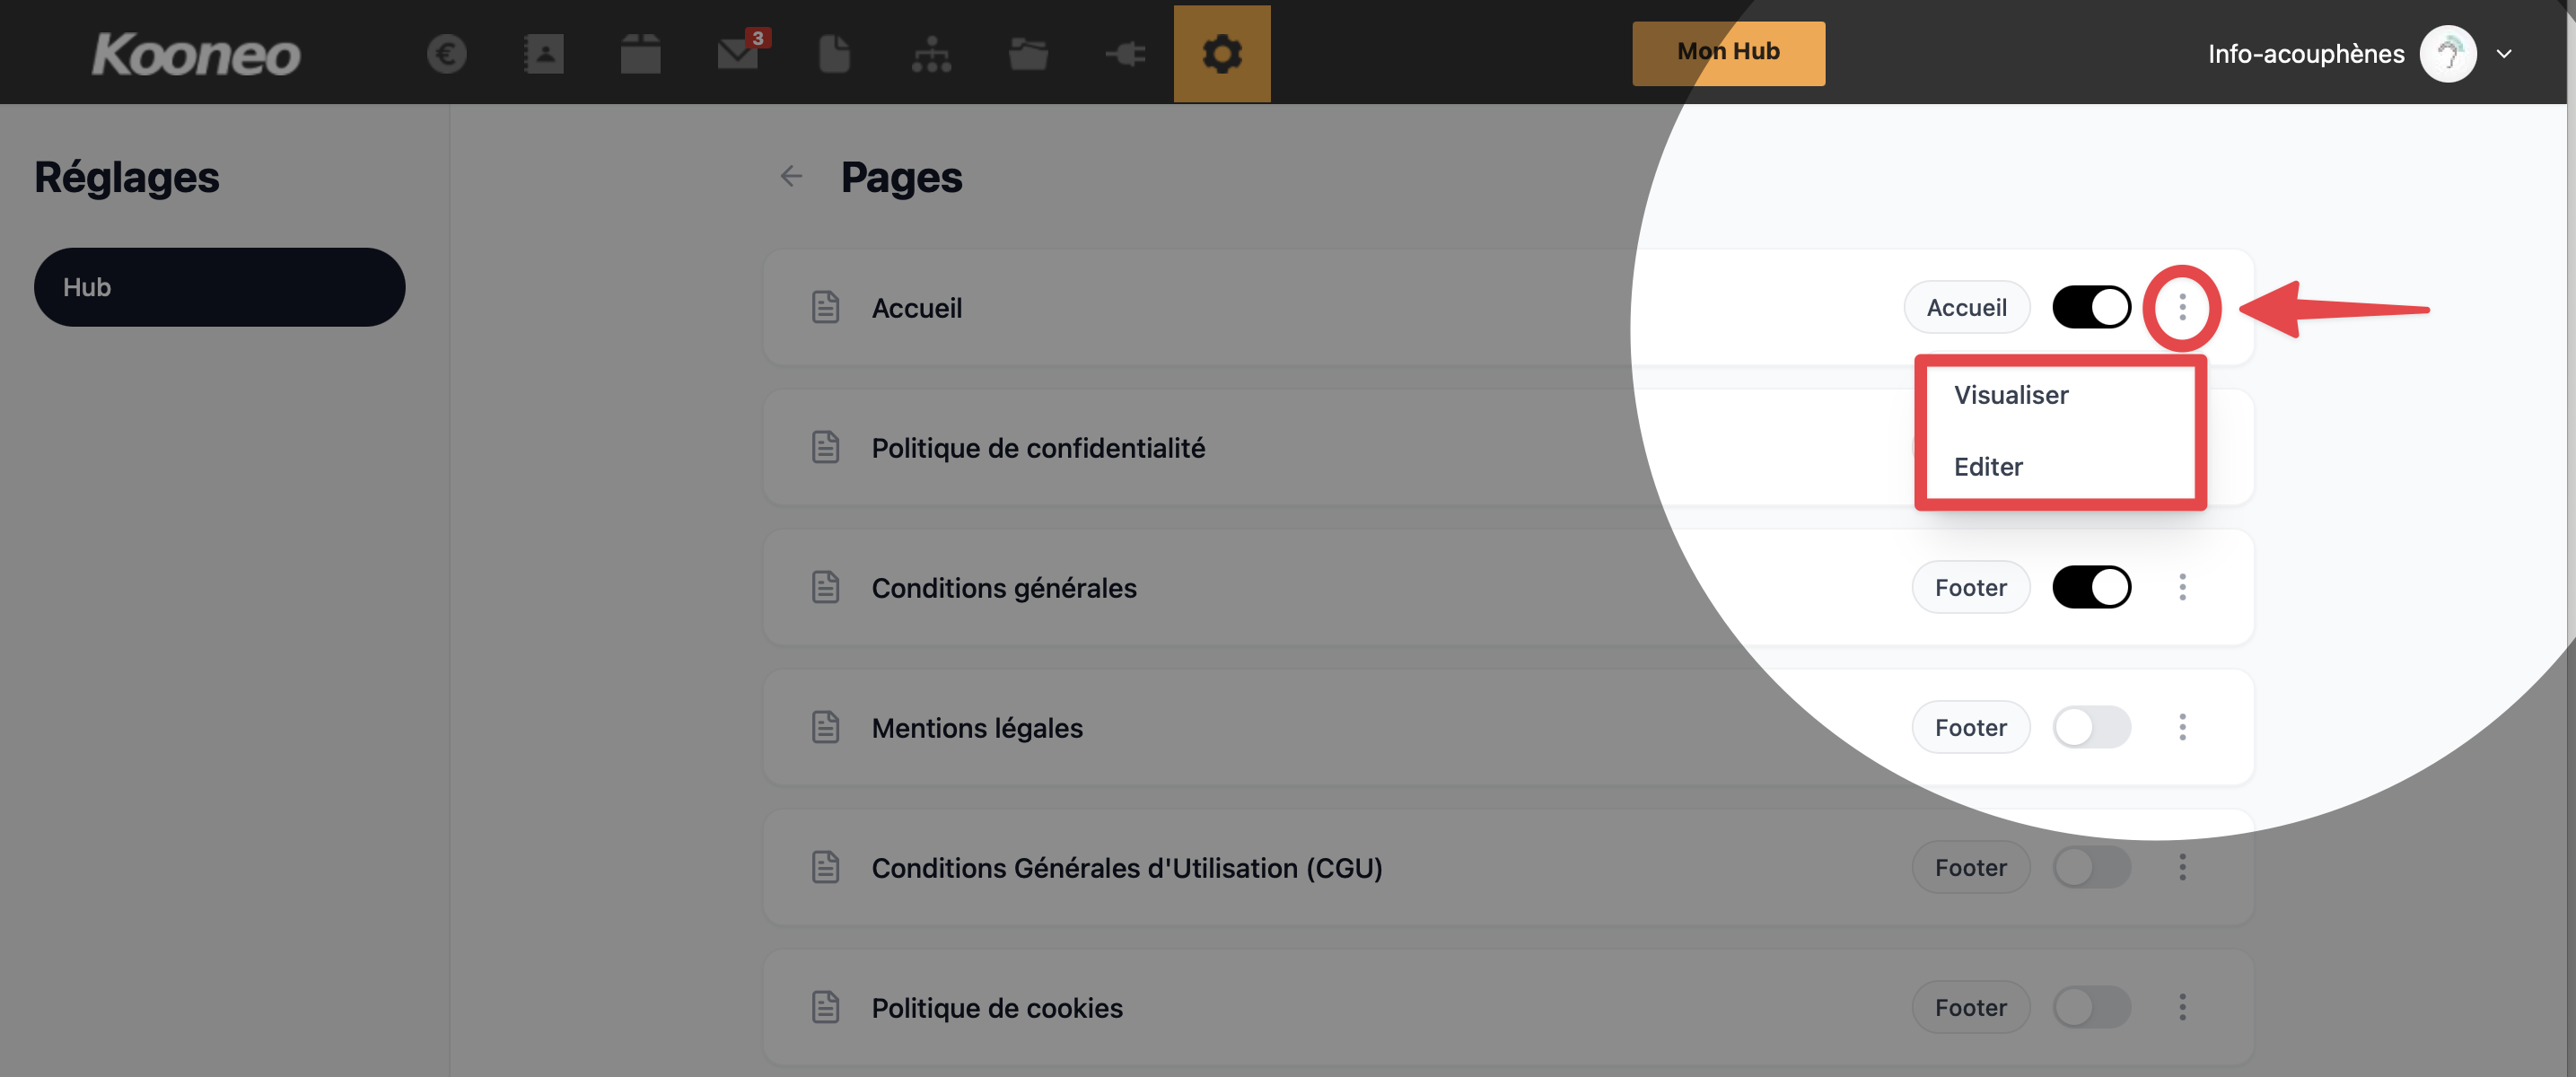Click the settings gear icon

click(x=1221, y=53)
